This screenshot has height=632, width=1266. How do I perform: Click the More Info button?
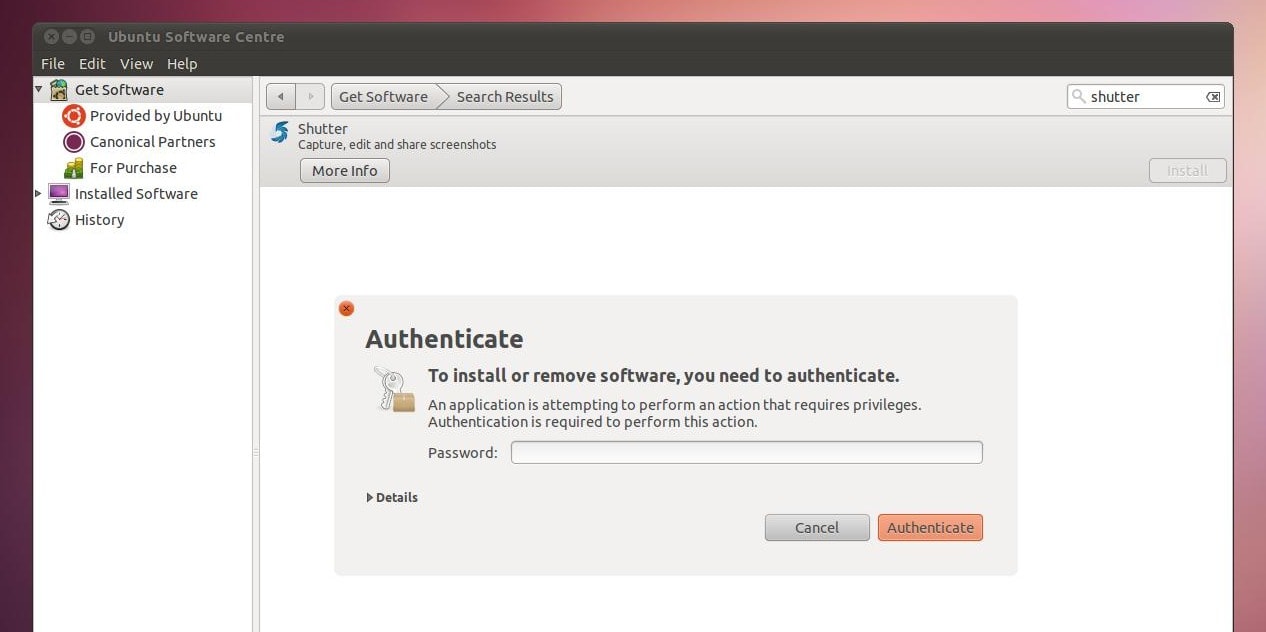pyautogui.click(x=345, y=171)
